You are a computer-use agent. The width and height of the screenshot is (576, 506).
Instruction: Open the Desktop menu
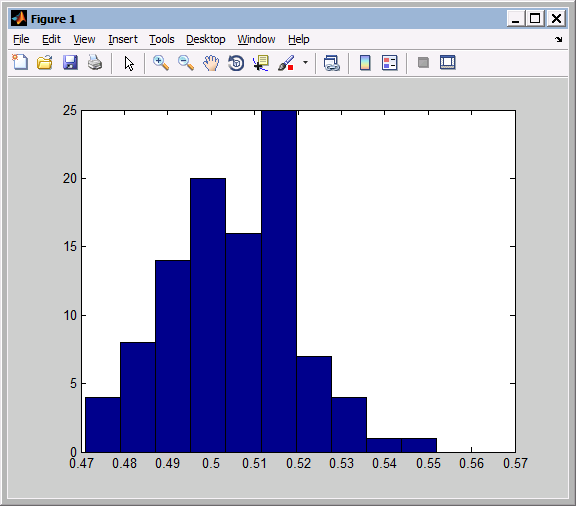(x=206, y=39)
